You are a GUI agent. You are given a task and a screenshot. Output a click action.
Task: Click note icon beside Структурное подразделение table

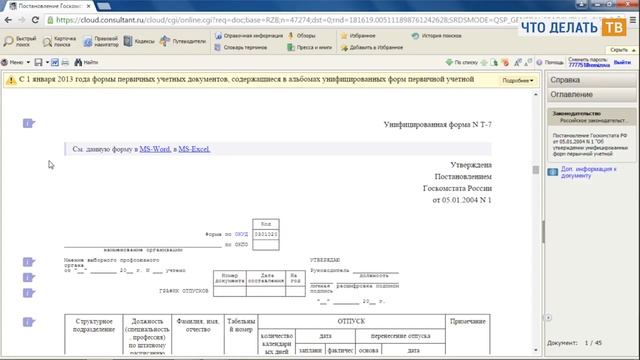tap(29, 322)
